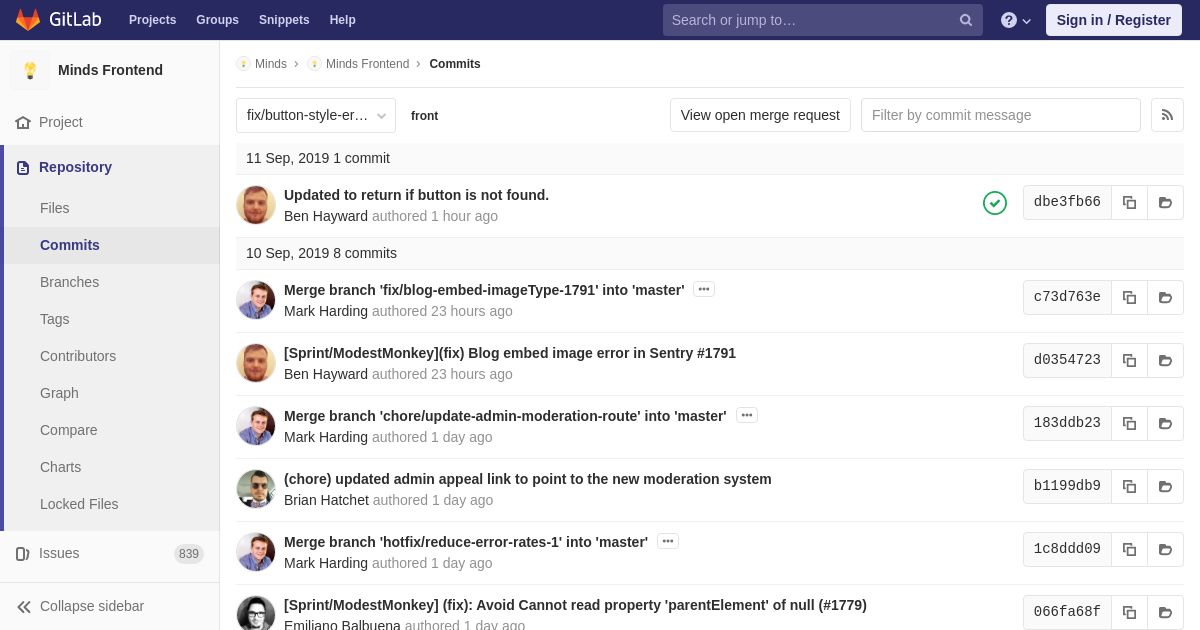Image resolution: width=1200 pixels, height=630 pixels.
Task: Open Compare in sidebar
Action: (69, 430)
